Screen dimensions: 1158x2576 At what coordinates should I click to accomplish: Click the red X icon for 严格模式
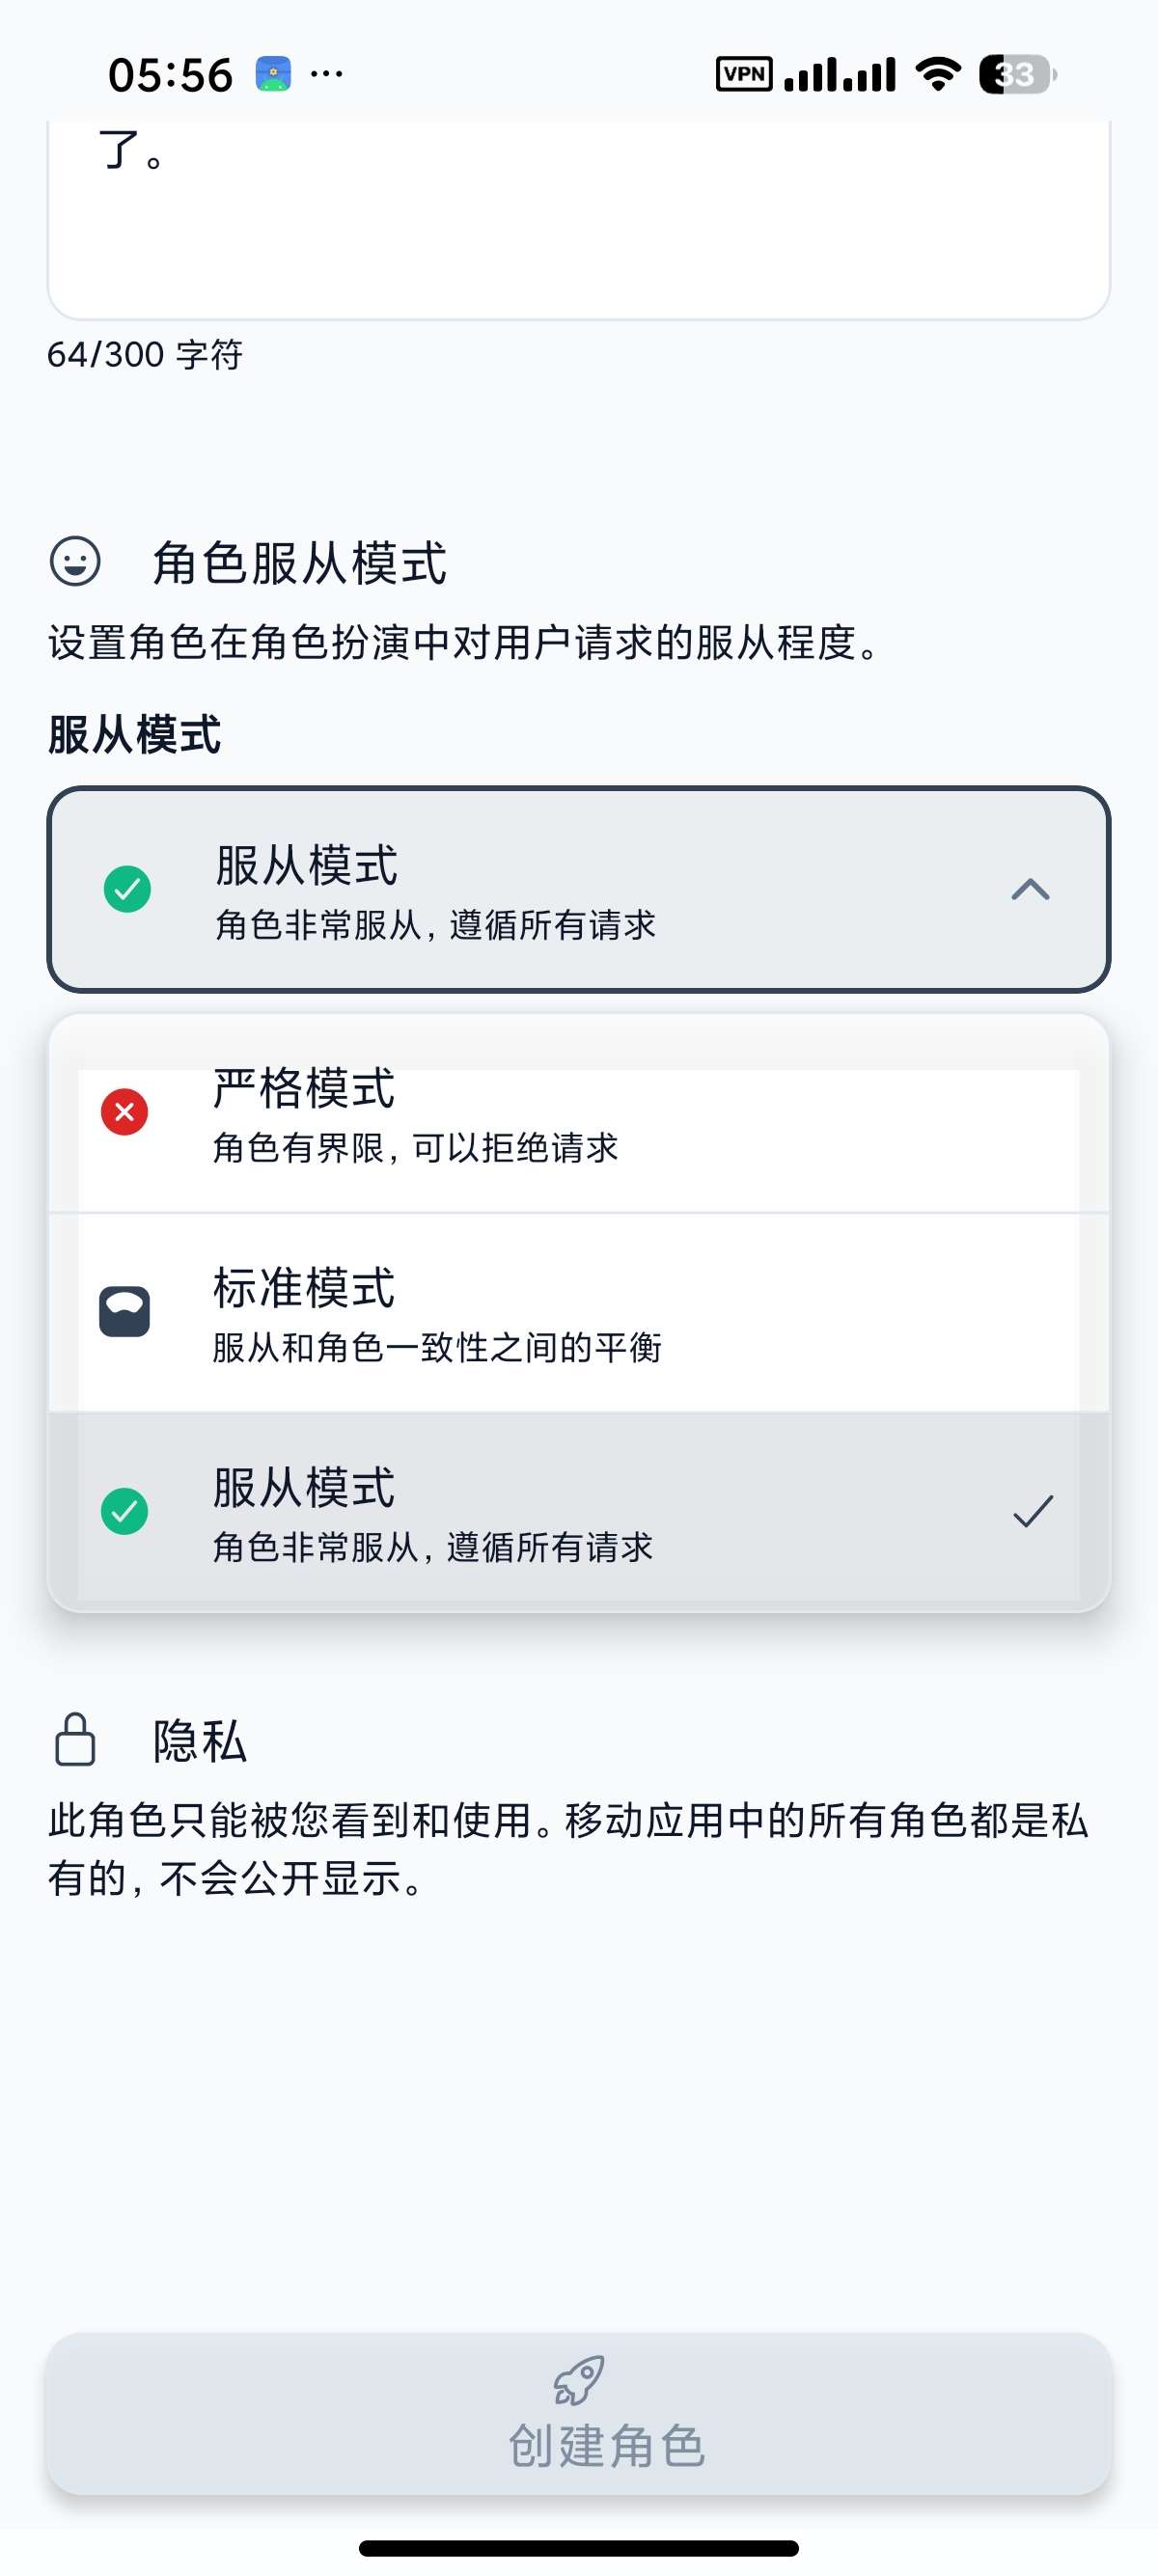(125, 1111)
